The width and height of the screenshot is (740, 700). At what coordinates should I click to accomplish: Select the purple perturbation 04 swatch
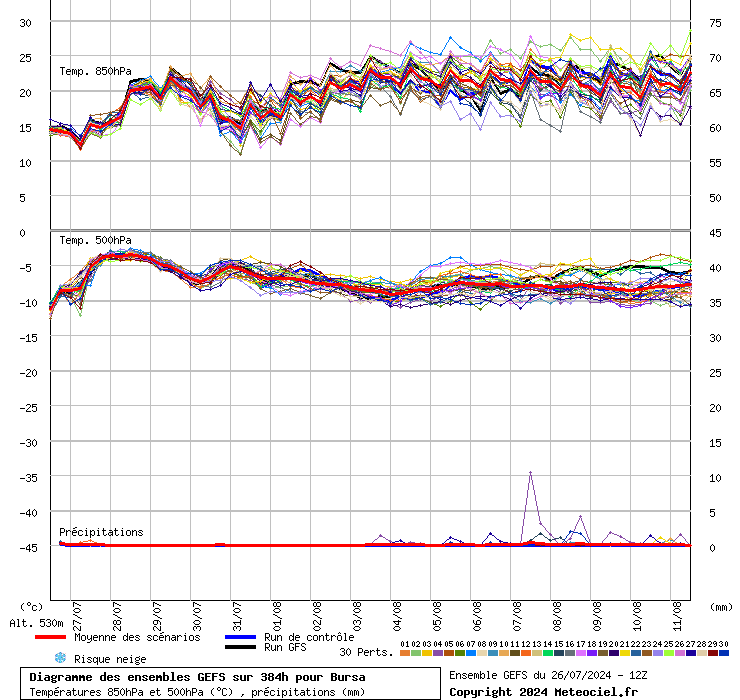[x=438, y=653]
